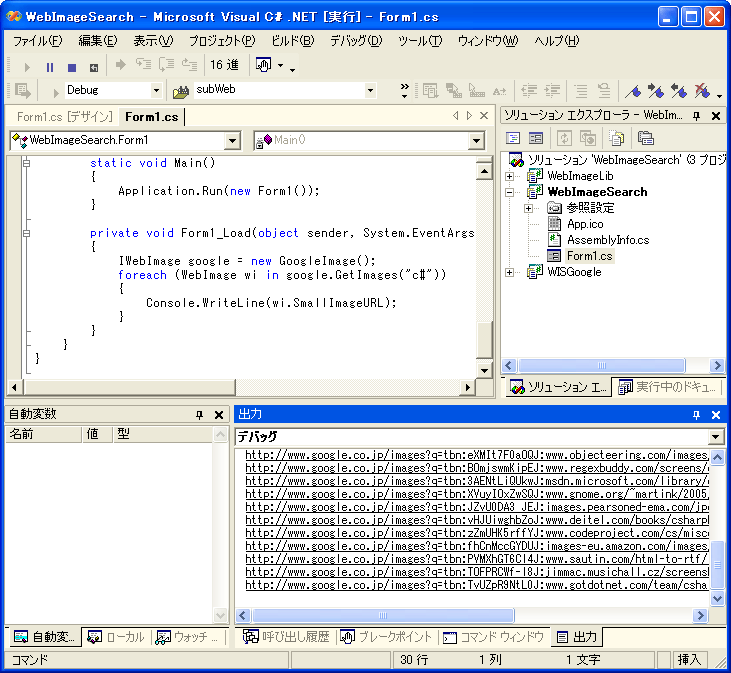The height and width of the screenshot is (673, 731).
Task: Click the Uncomment Selection icon
Action: [x=604, y=90]
